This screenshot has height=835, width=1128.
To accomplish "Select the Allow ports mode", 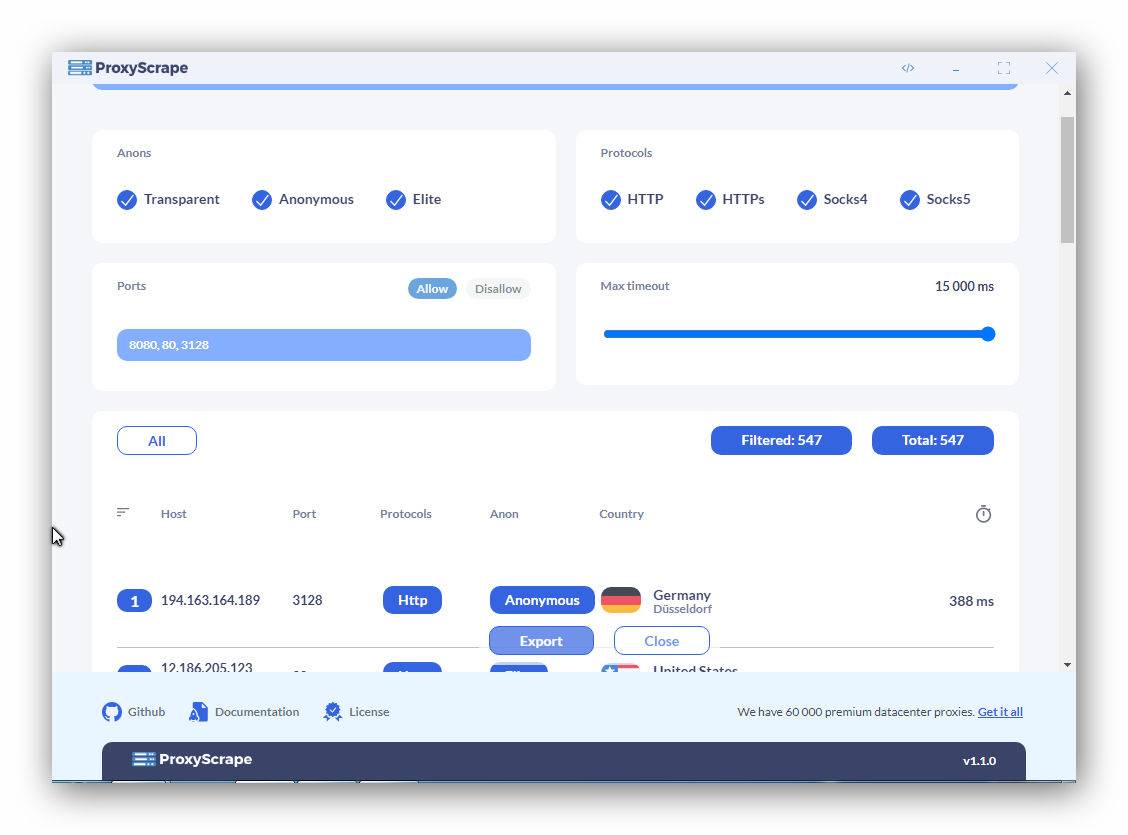I will (432, 288).
